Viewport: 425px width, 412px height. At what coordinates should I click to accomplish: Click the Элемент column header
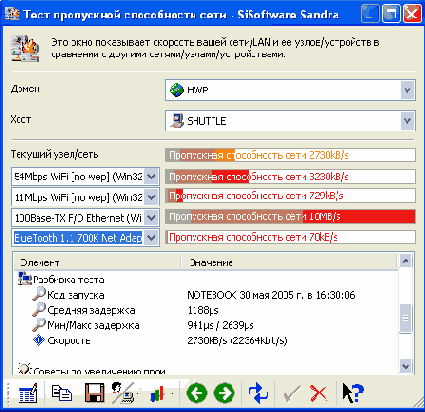point(97,262)
